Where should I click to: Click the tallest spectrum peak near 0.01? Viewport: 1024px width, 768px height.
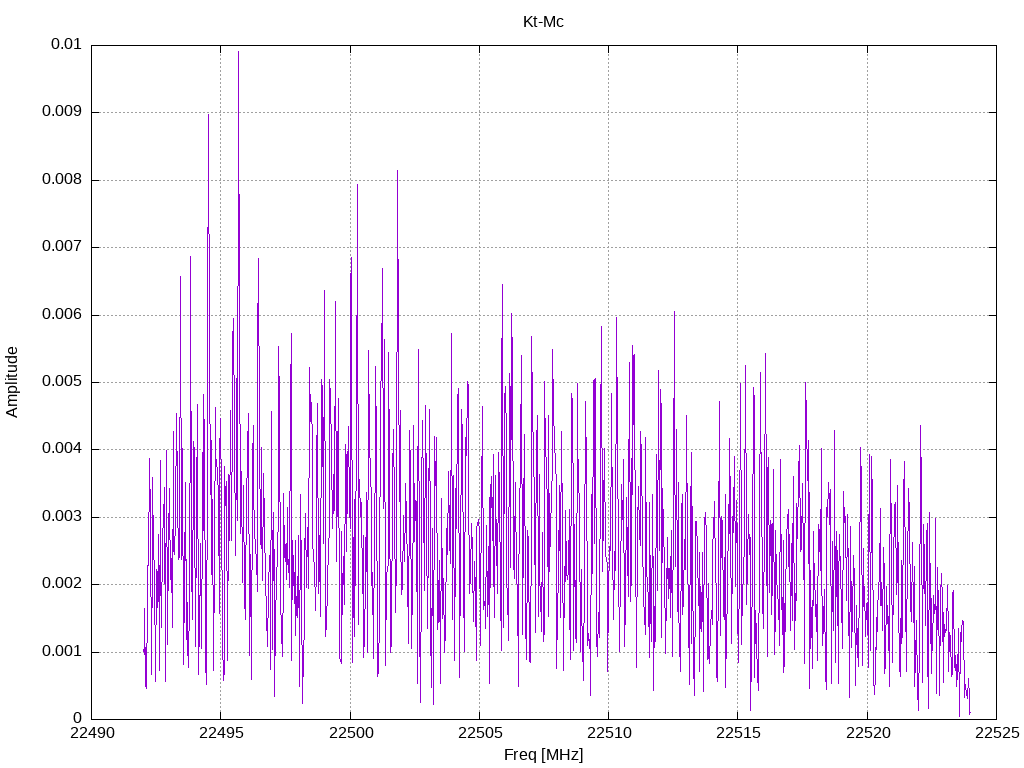pos(238,52)
